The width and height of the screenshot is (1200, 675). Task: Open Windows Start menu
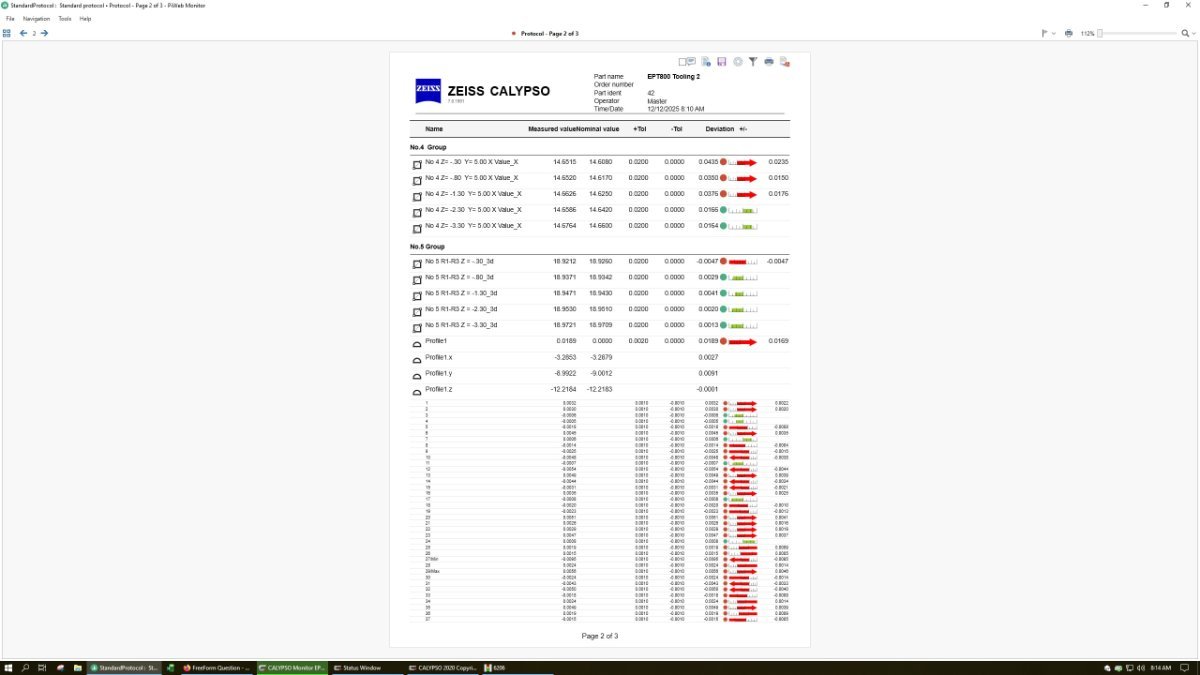tap(8, 667)
